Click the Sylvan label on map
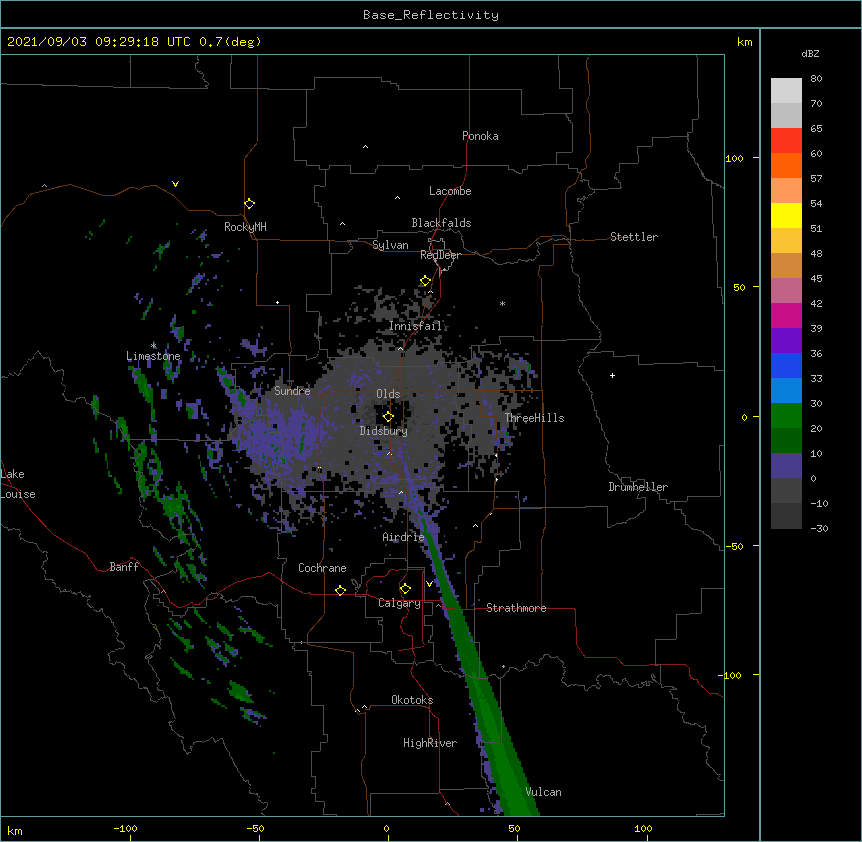862x842 pixels. [x=390, y=245]
